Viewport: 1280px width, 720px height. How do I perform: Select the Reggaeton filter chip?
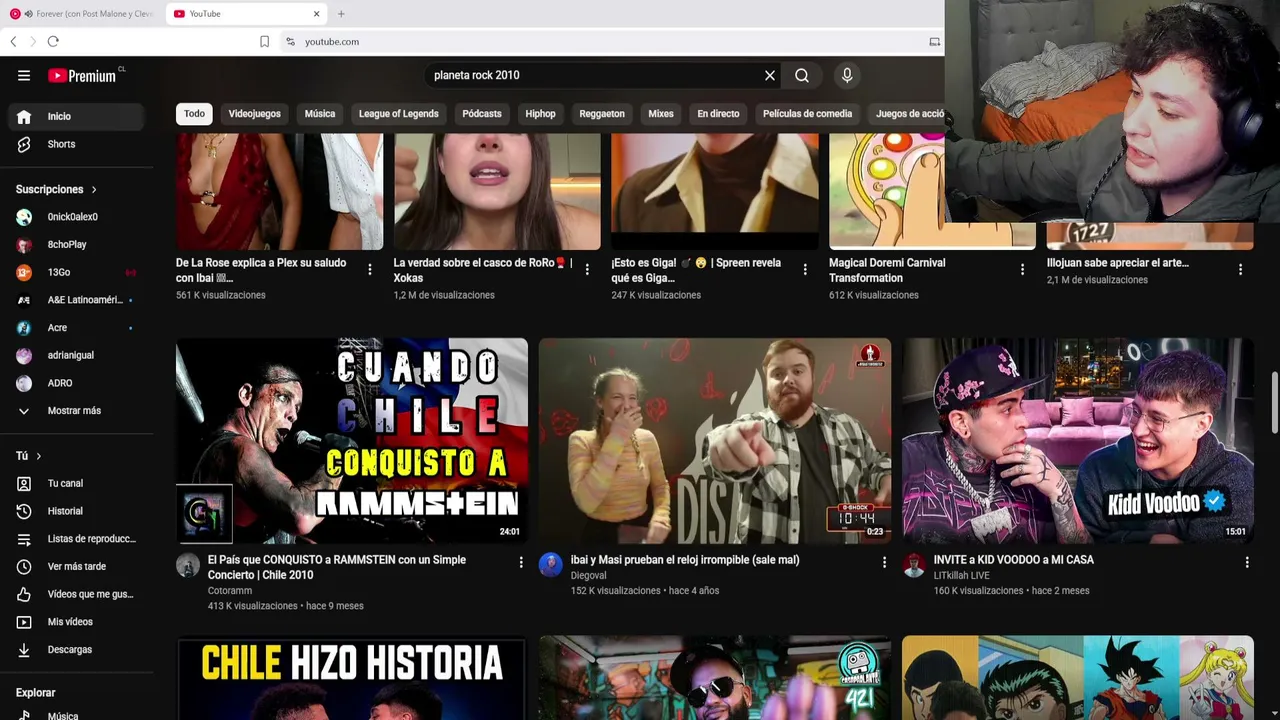tap(602, 114)
